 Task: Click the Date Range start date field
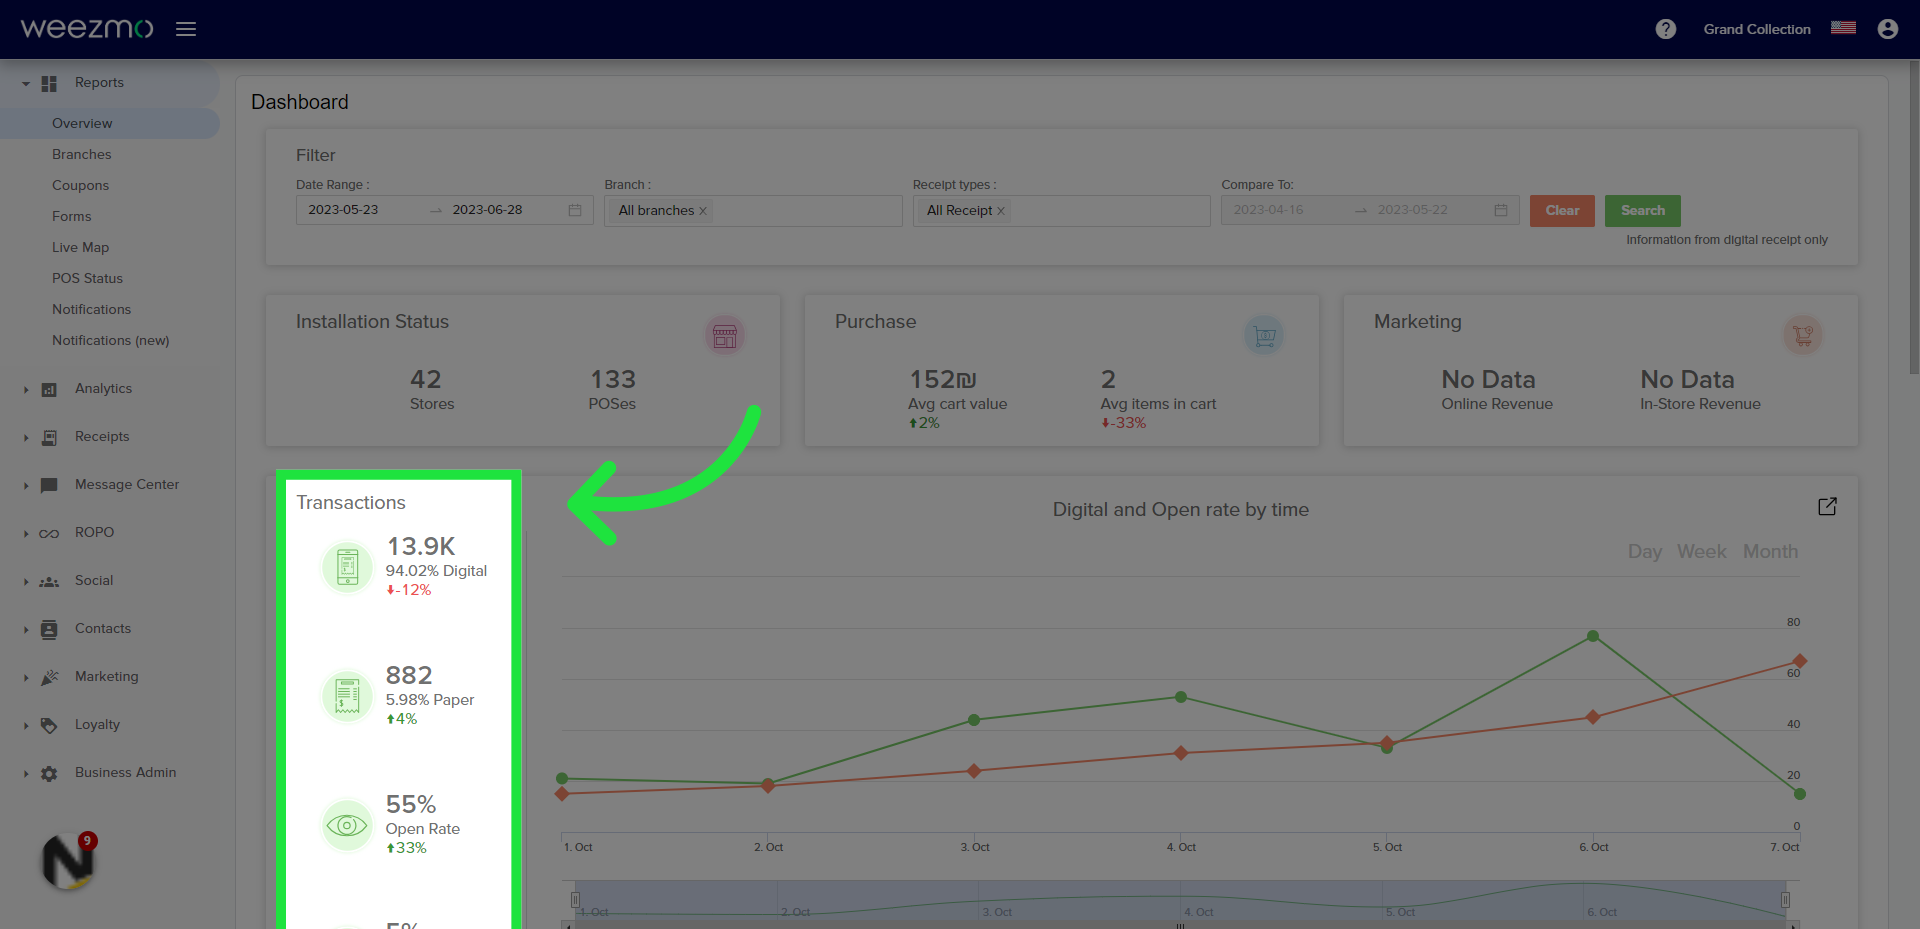point(344,210)
